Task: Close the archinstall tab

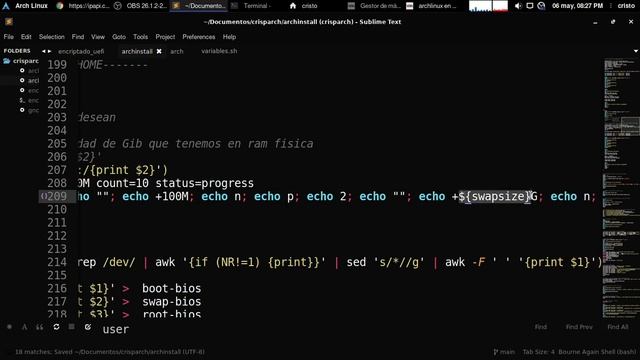Action: point(159,51)
